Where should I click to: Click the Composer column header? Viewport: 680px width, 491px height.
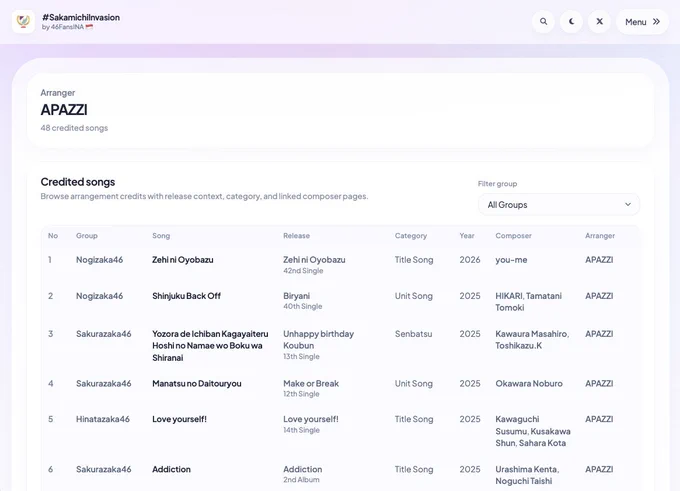(x=513, y=236)
